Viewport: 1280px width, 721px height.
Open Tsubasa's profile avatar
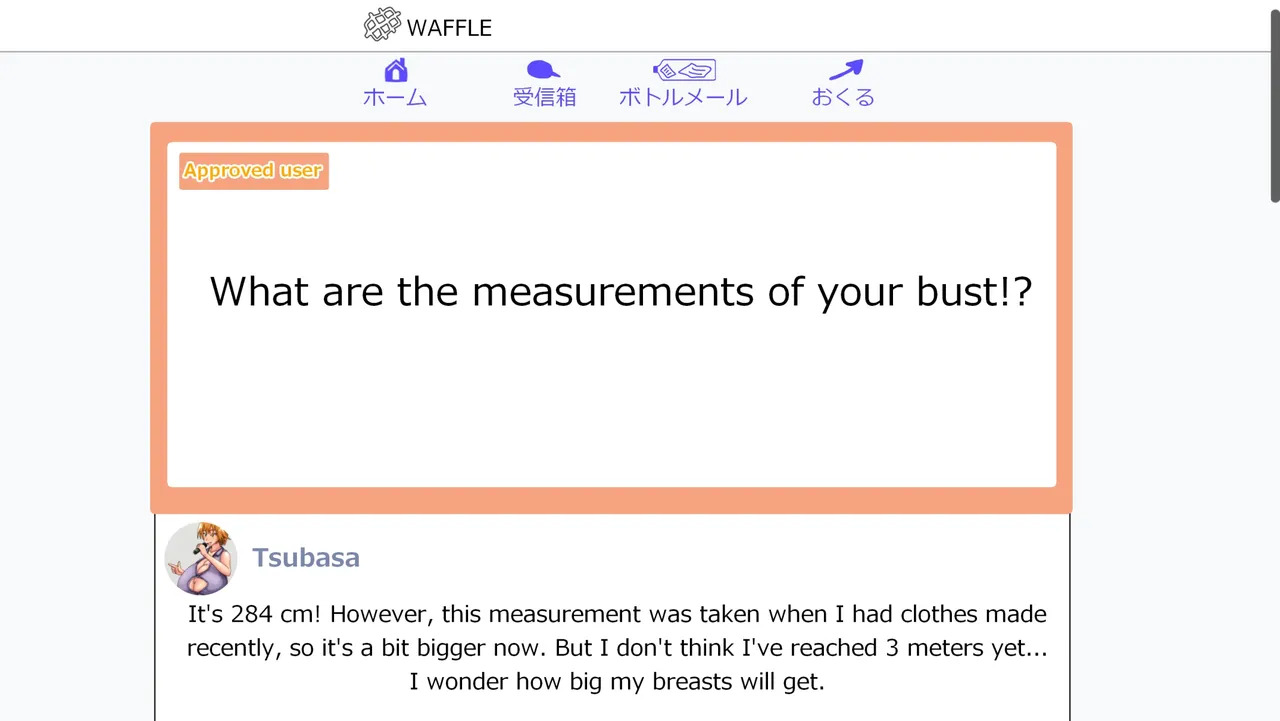(201, 558)
